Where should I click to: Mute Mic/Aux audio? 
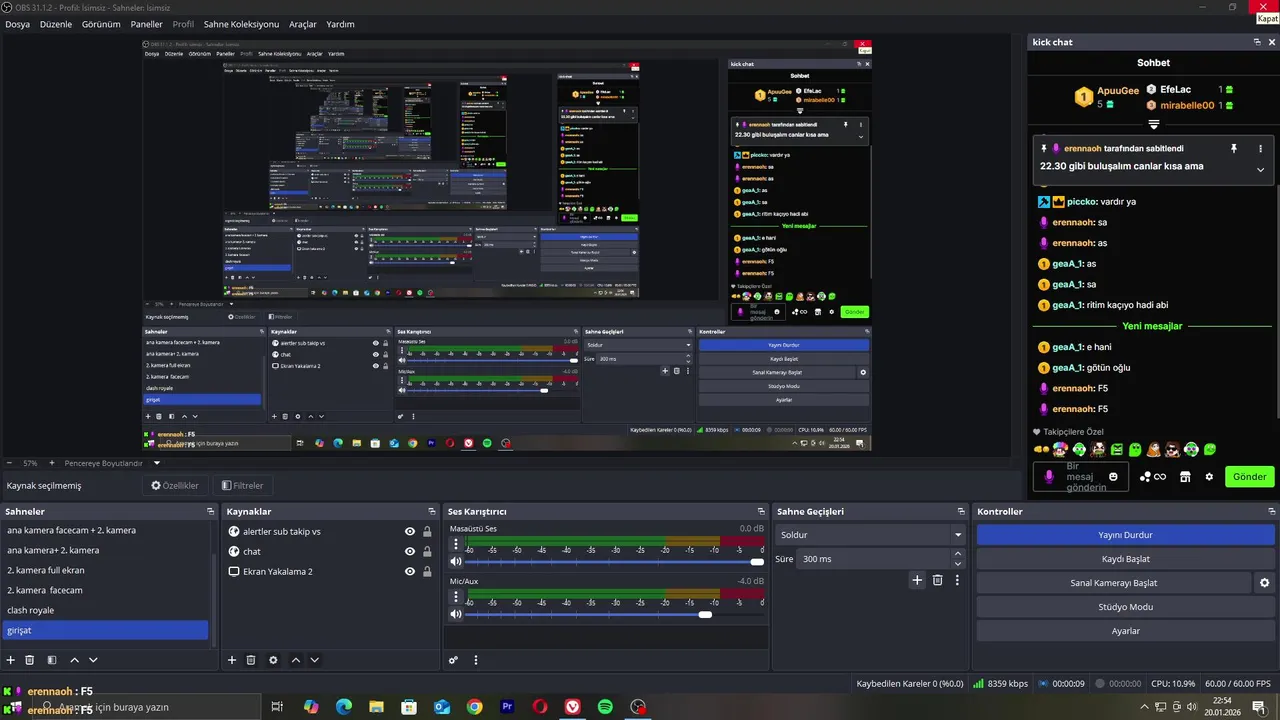pyautogui.click(x=456, y=614)
